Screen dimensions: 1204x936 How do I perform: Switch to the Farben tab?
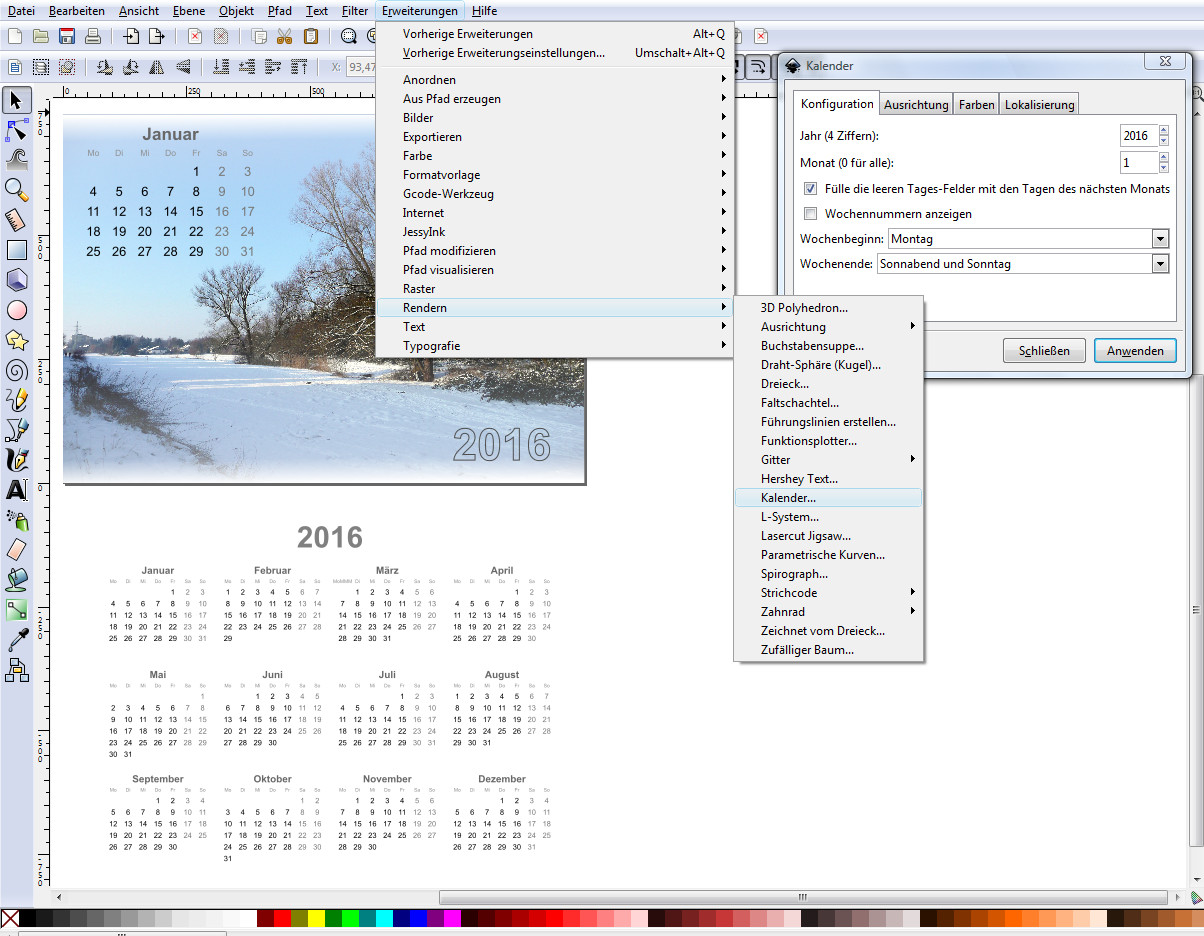[976, 105]
